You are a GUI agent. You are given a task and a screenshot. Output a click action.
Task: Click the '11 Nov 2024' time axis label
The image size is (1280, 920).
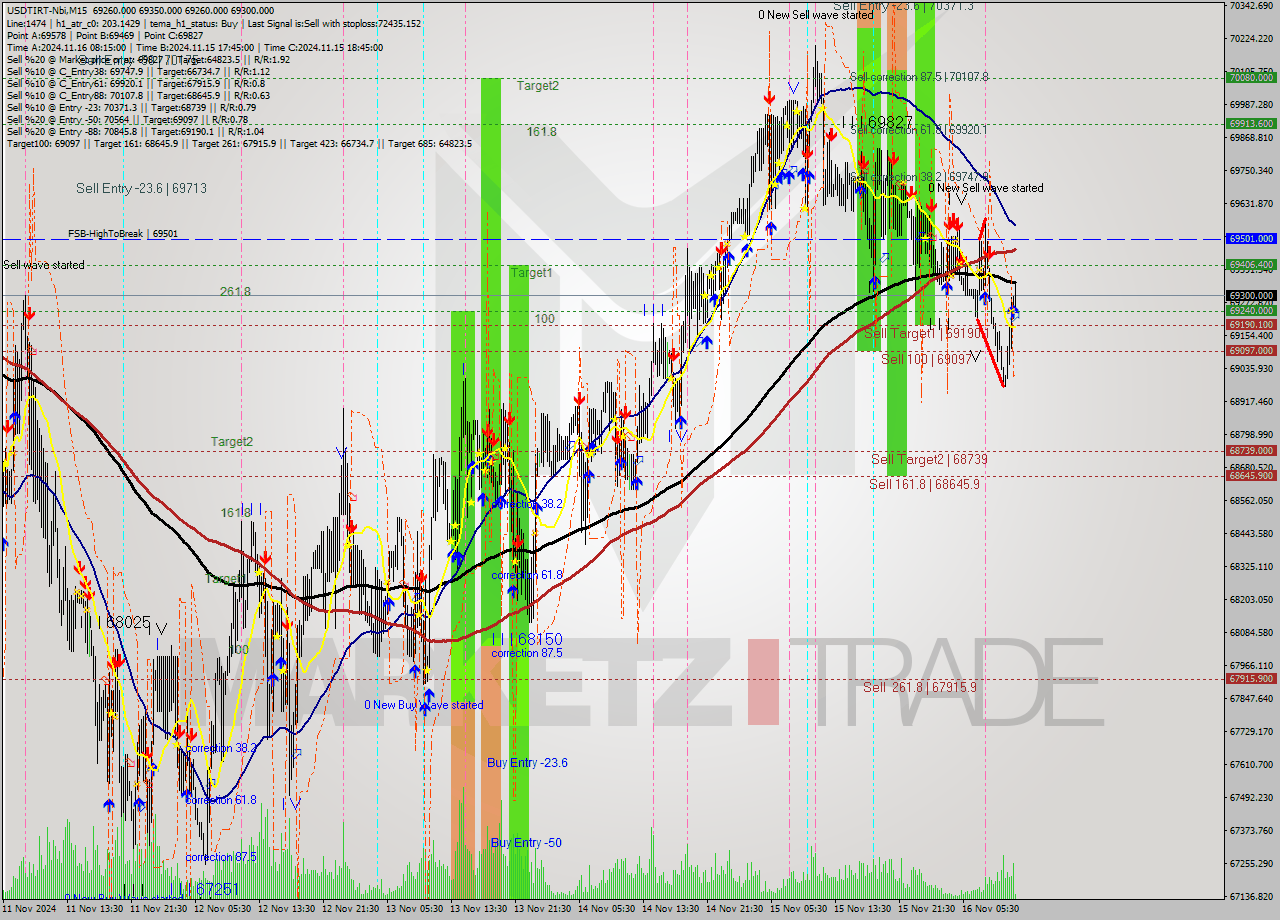[x=29, y=909]
